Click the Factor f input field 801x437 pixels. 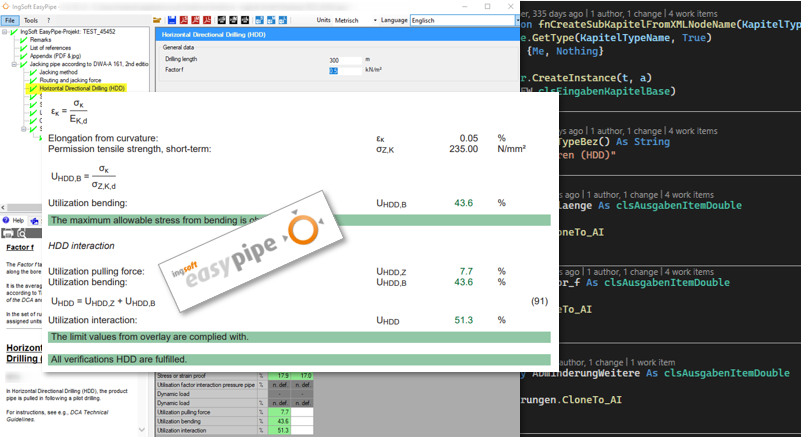[344, 71]
